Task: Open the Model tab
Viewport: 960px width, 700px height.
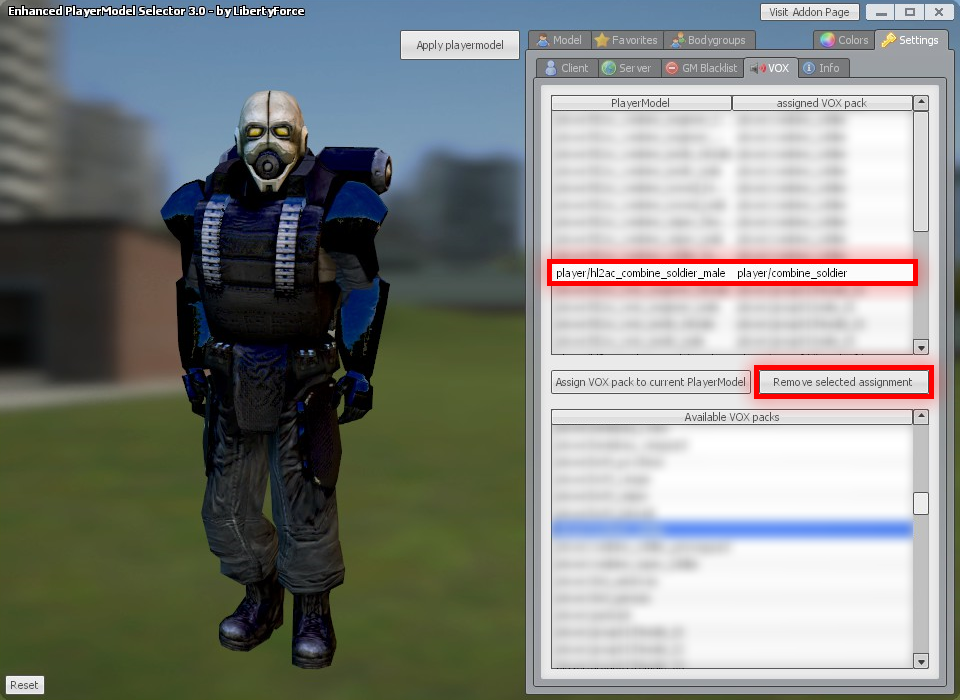Action: click(x=560, y=40)
